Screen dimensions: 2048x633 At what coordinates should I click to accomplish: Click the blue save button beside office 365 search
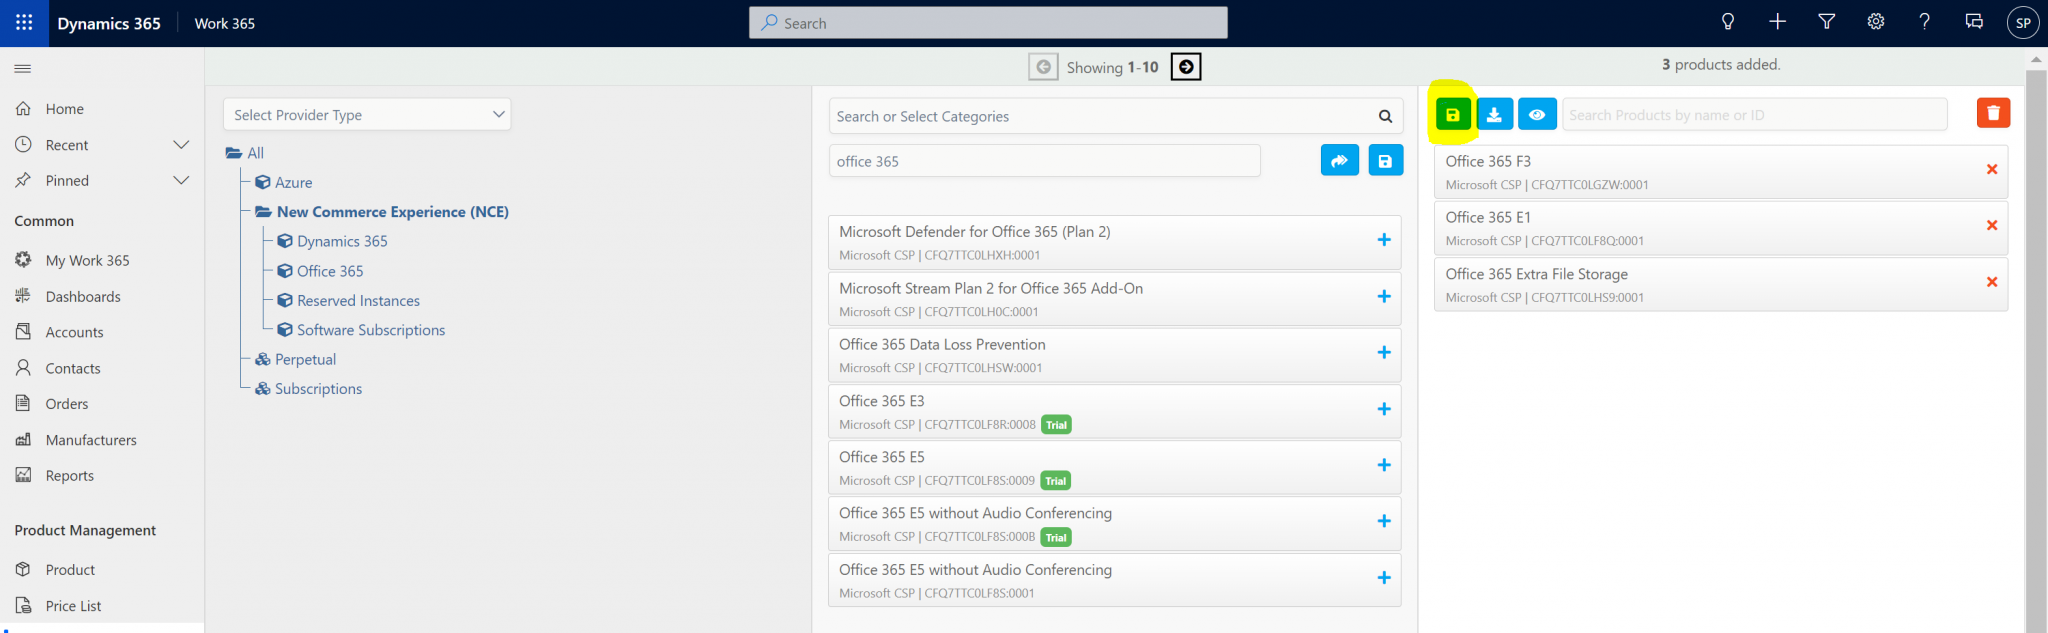[1385, 160]
